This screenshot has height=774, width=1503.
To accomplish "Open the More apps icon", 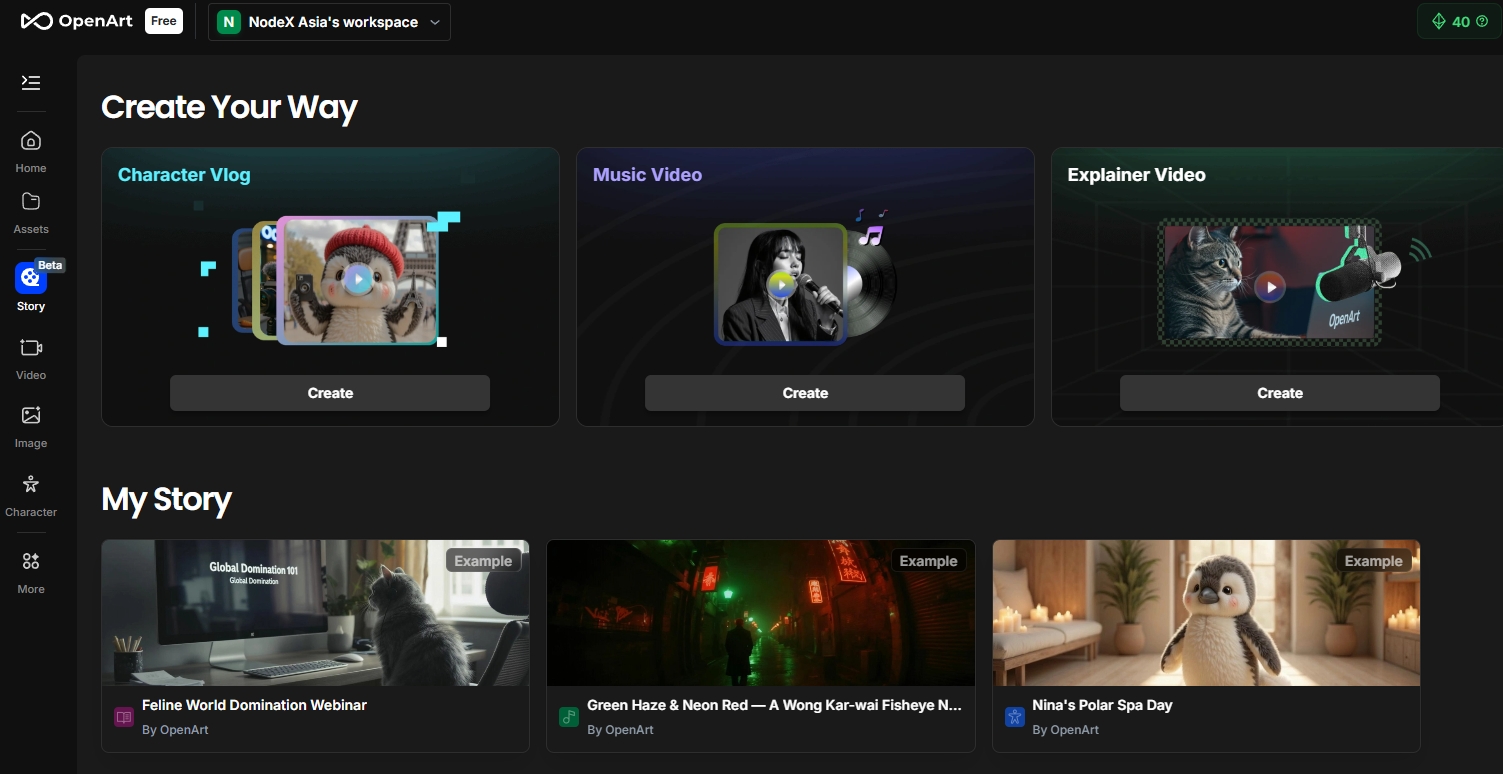I will pyautogui.click(x=31, y=561).
